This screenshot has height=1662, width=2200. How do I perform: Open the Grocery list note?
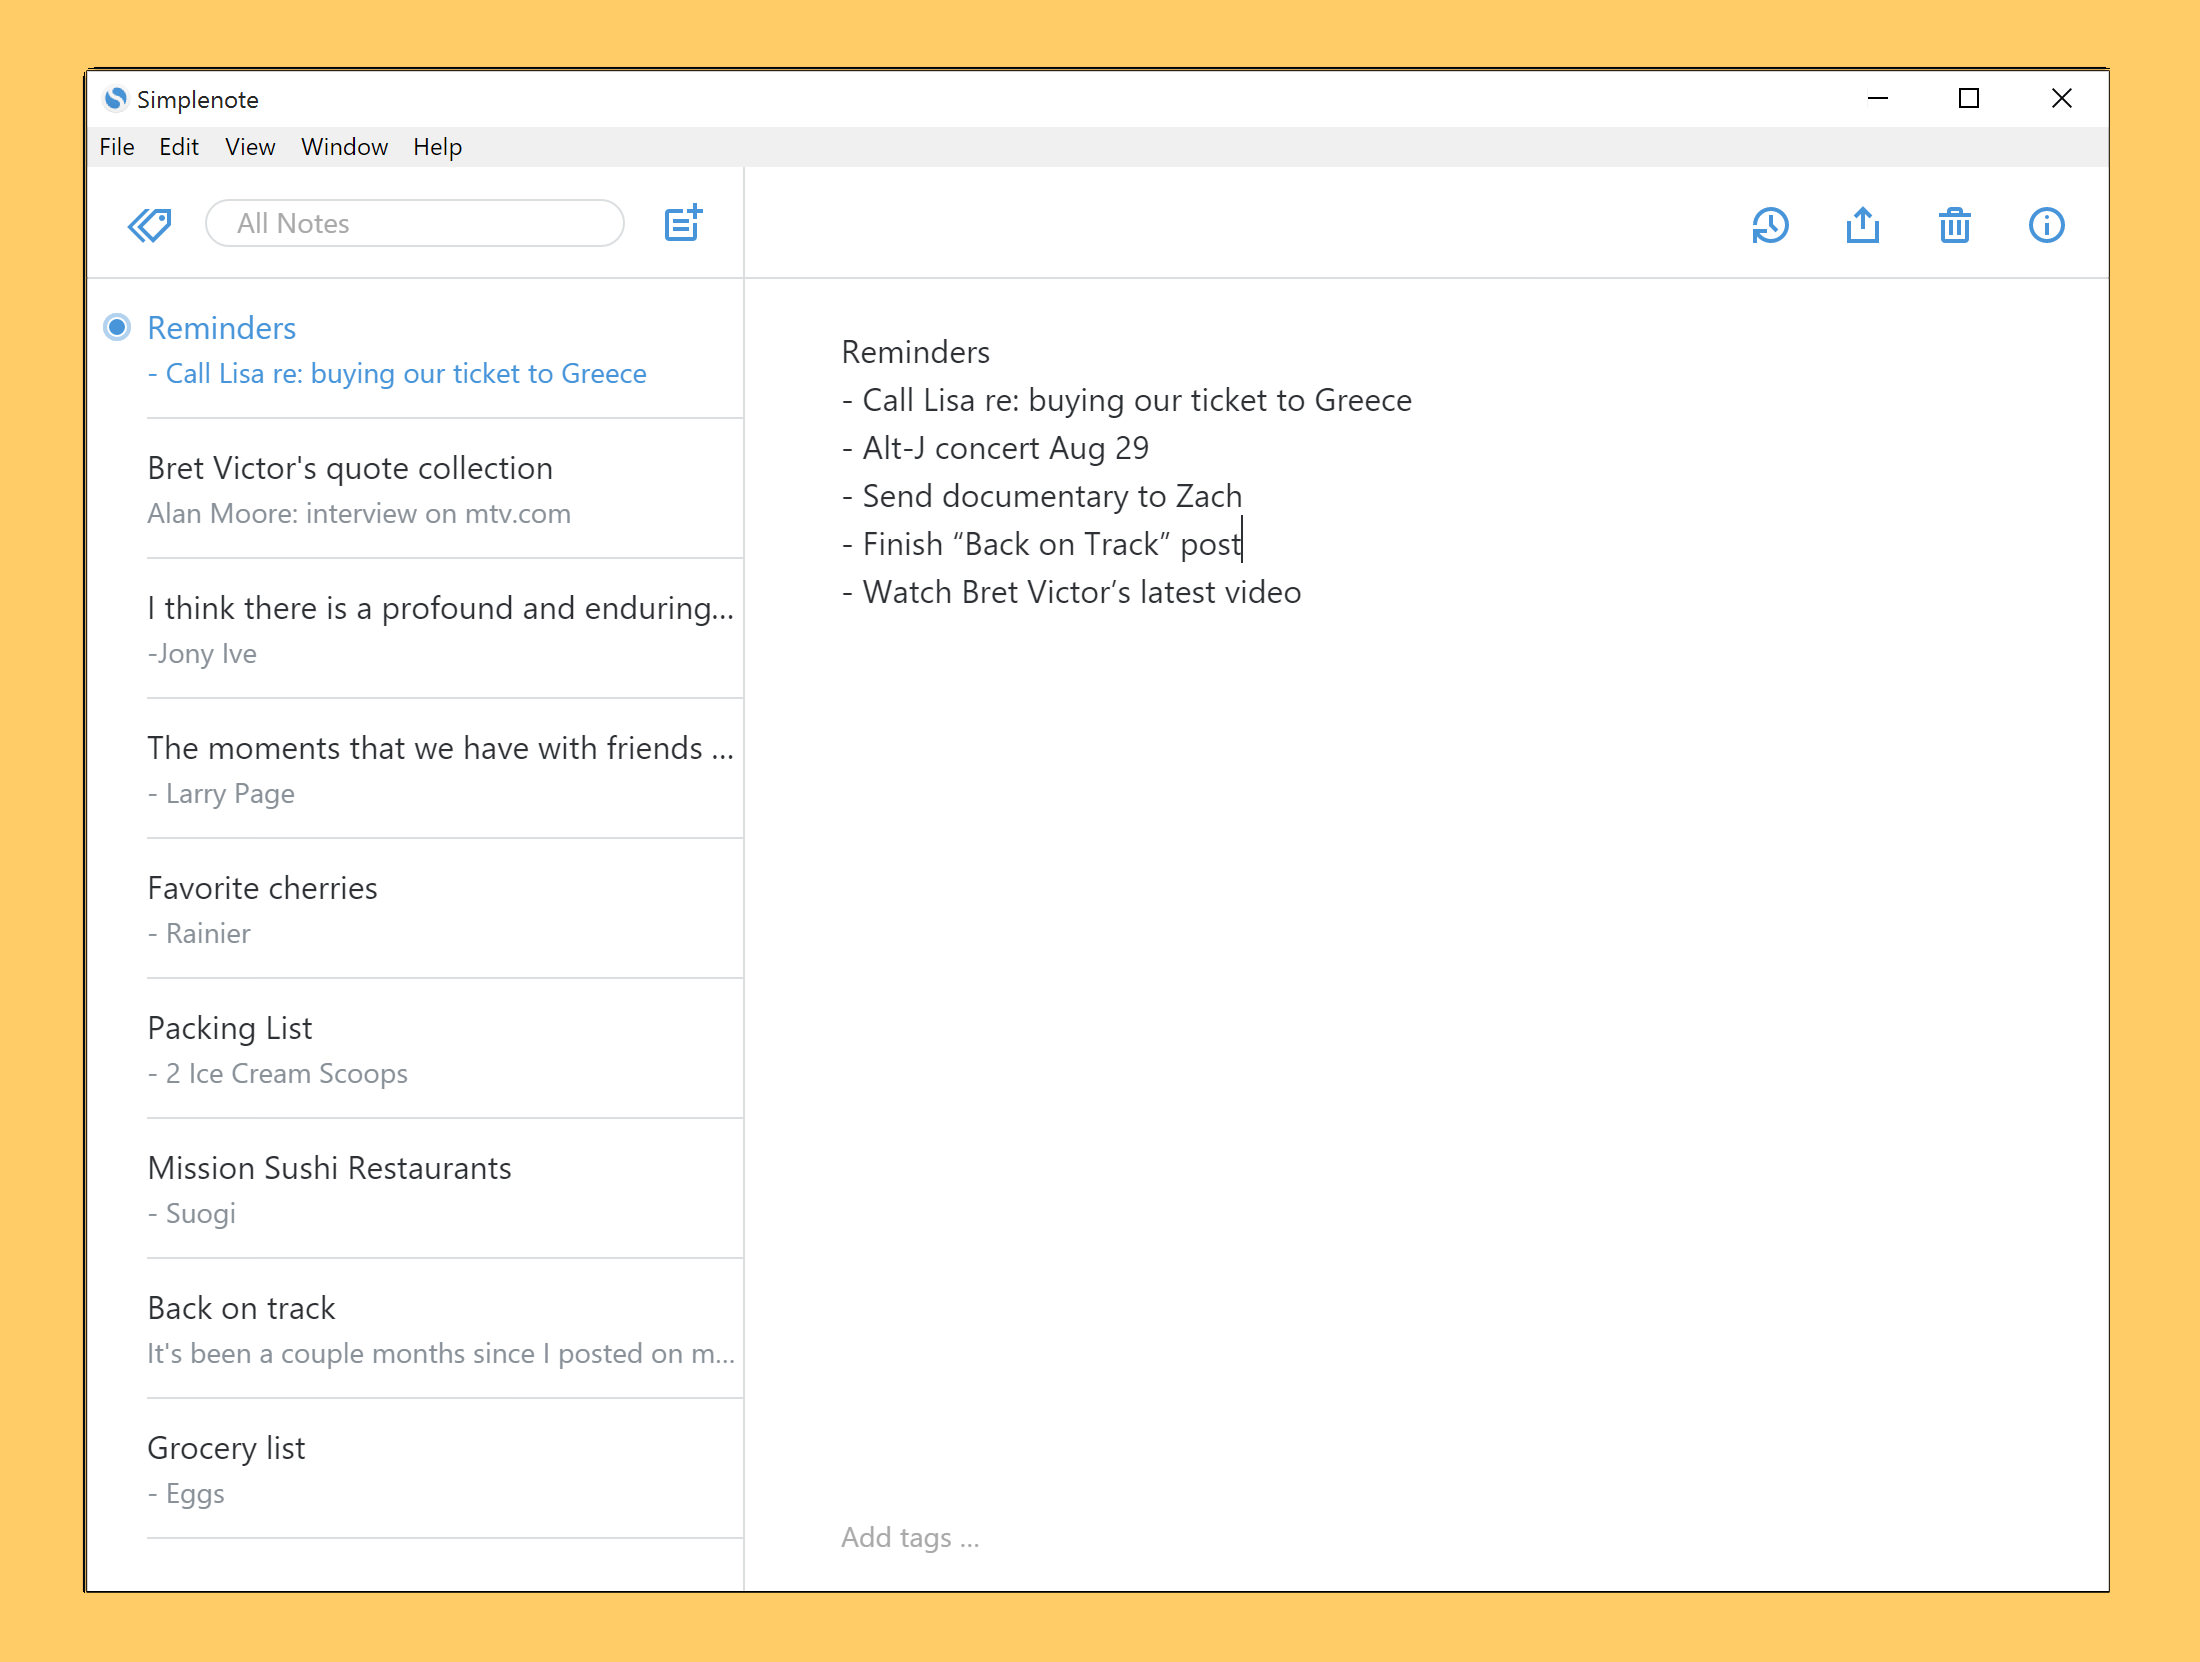pos(440,1469)
